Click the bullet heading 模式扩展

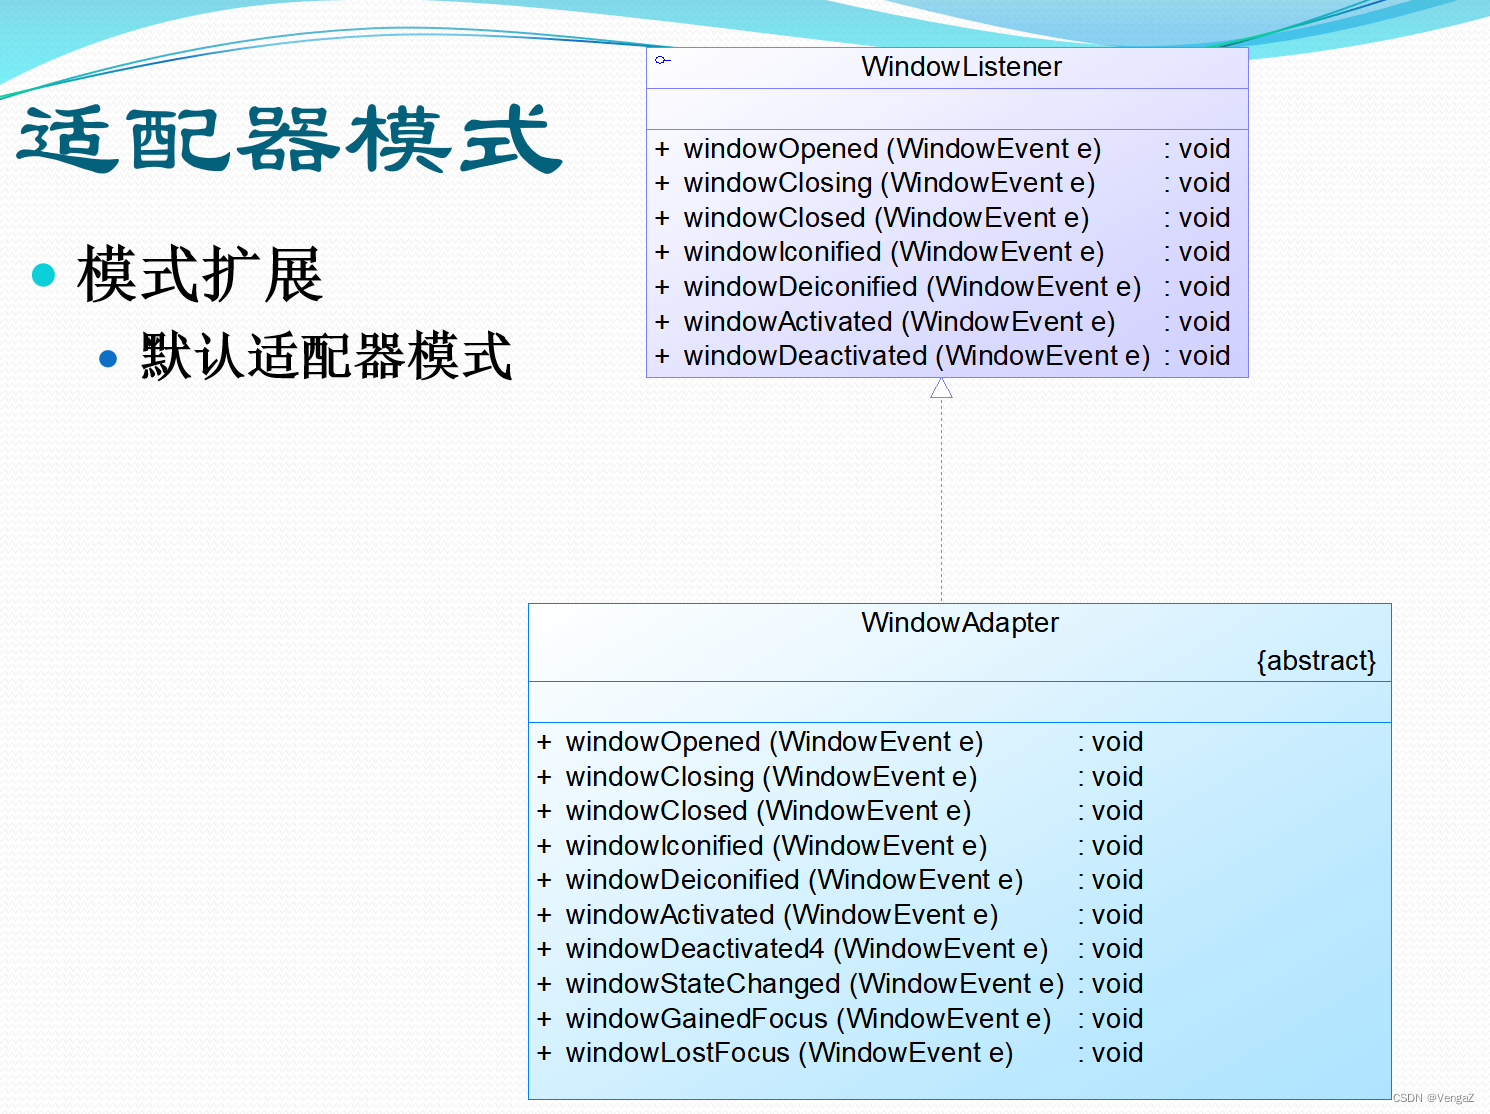click(x=199, y=274)
